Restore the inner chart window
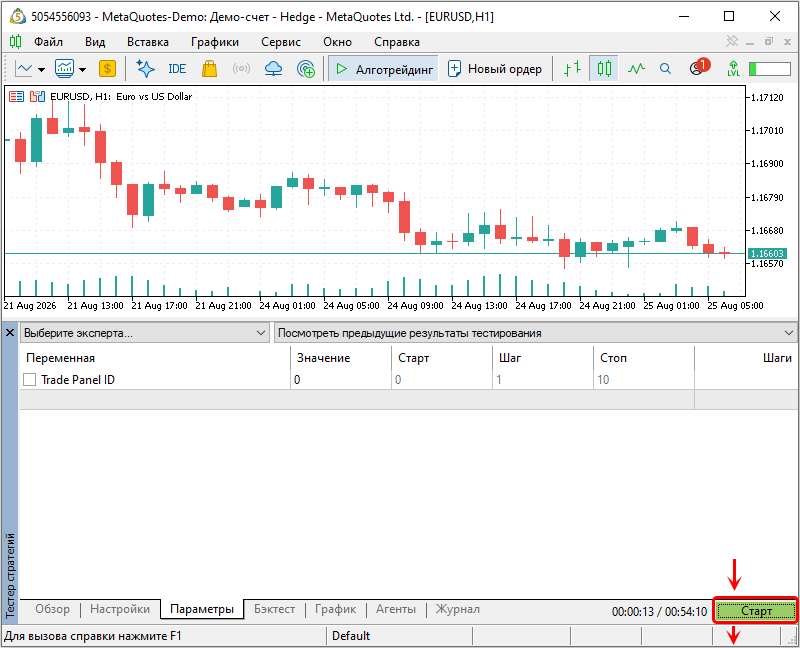The width and height of the screenshot is (800, 648). coord(769,41)
